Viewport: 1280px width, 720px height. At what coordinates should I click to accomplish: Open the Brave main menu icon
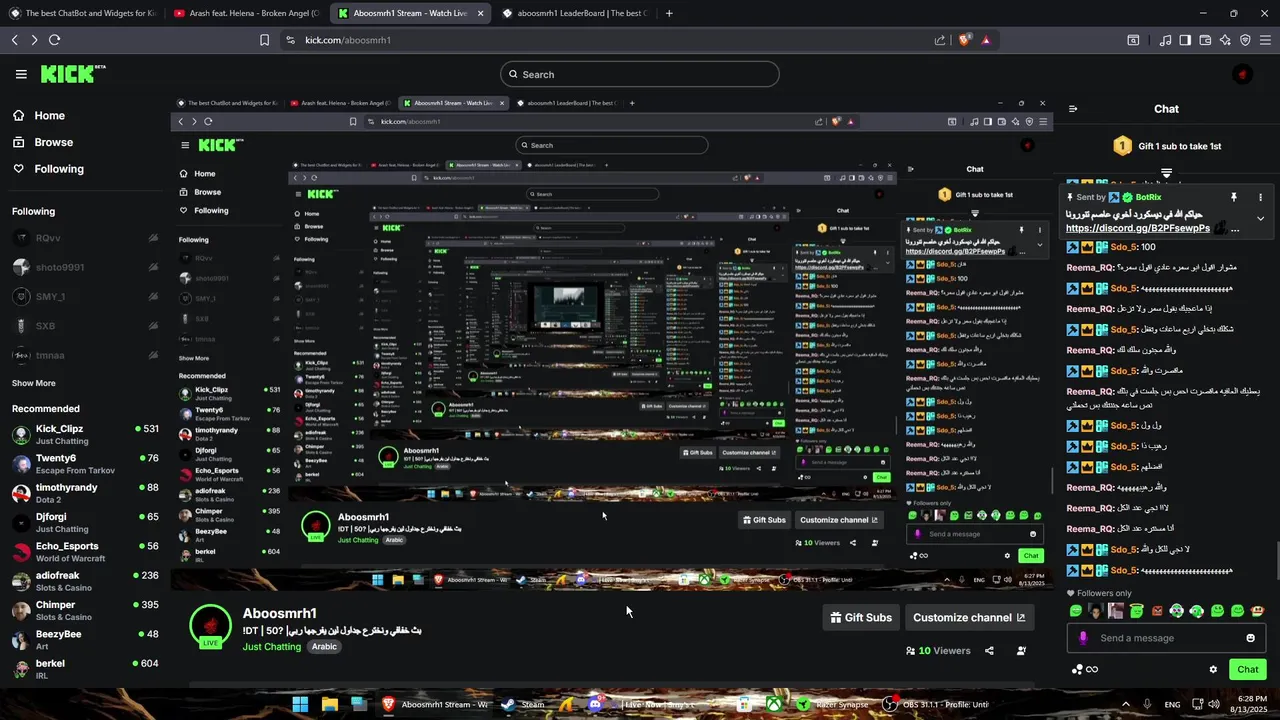click(1265, 40)
